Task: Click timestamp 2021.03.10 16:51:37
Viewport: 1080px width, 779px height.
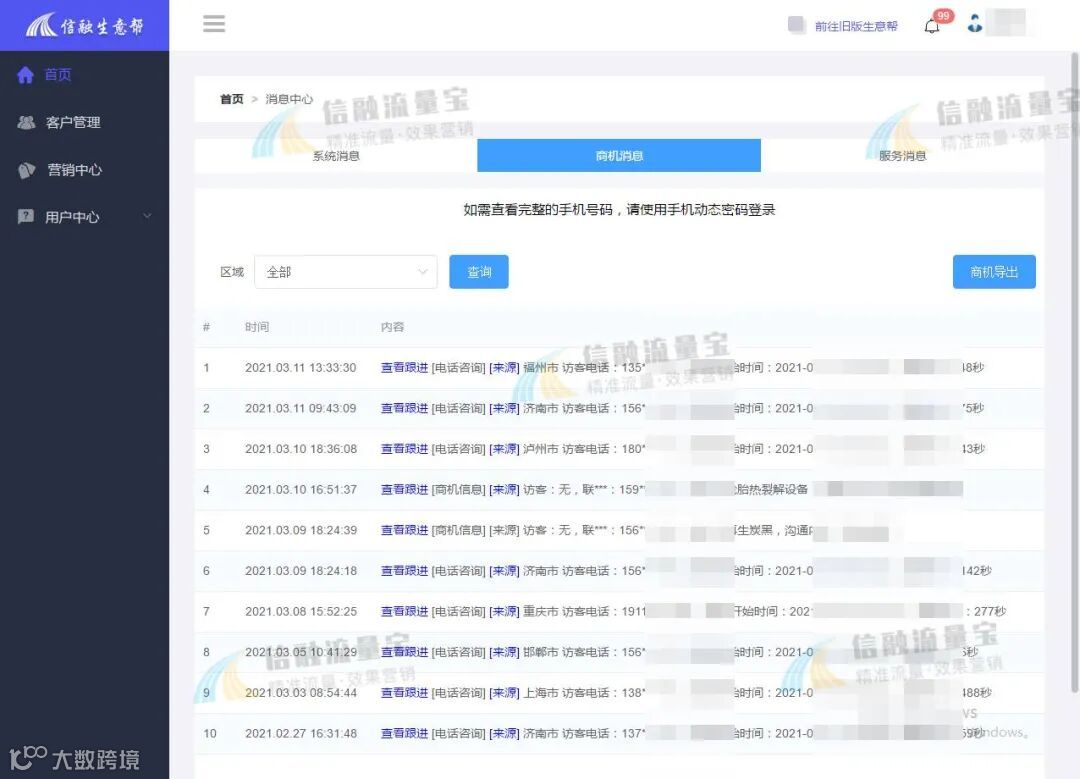Action: [x=301, y=490]
